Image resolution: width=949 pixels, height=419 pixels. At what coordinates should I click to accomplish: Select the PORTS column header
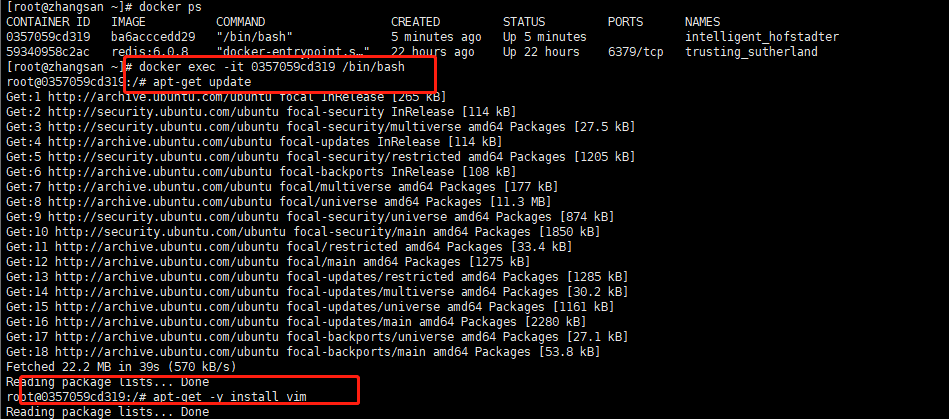(x=625, y=22)
